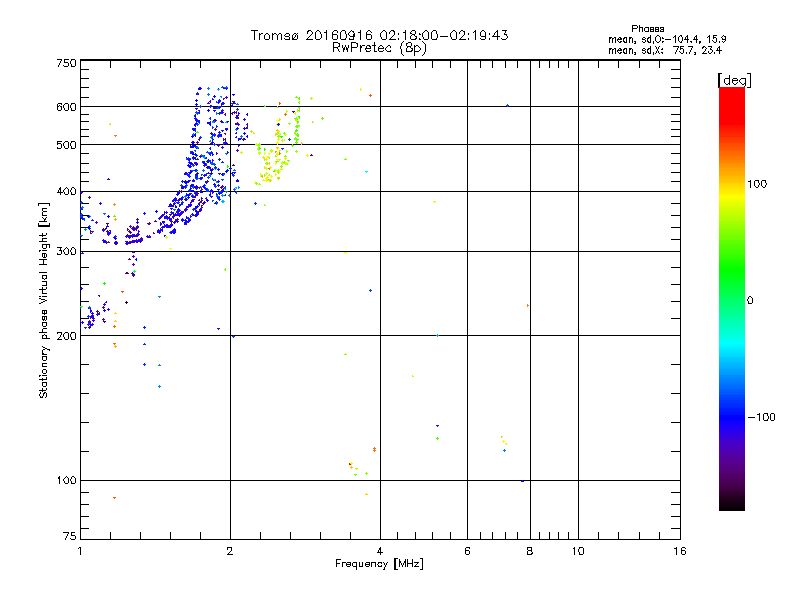Click the 'mean, sd,O:-104.4, 15.9' statistic
The height and width of the screenshot is (600, 800).
667,39
